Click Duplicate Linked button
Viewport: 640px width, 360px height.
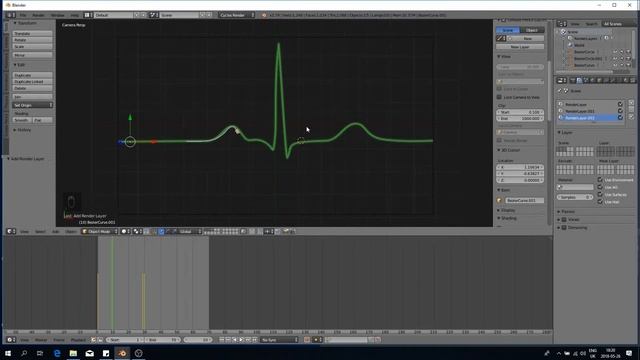pyautogui.click(x=32, y=82)
